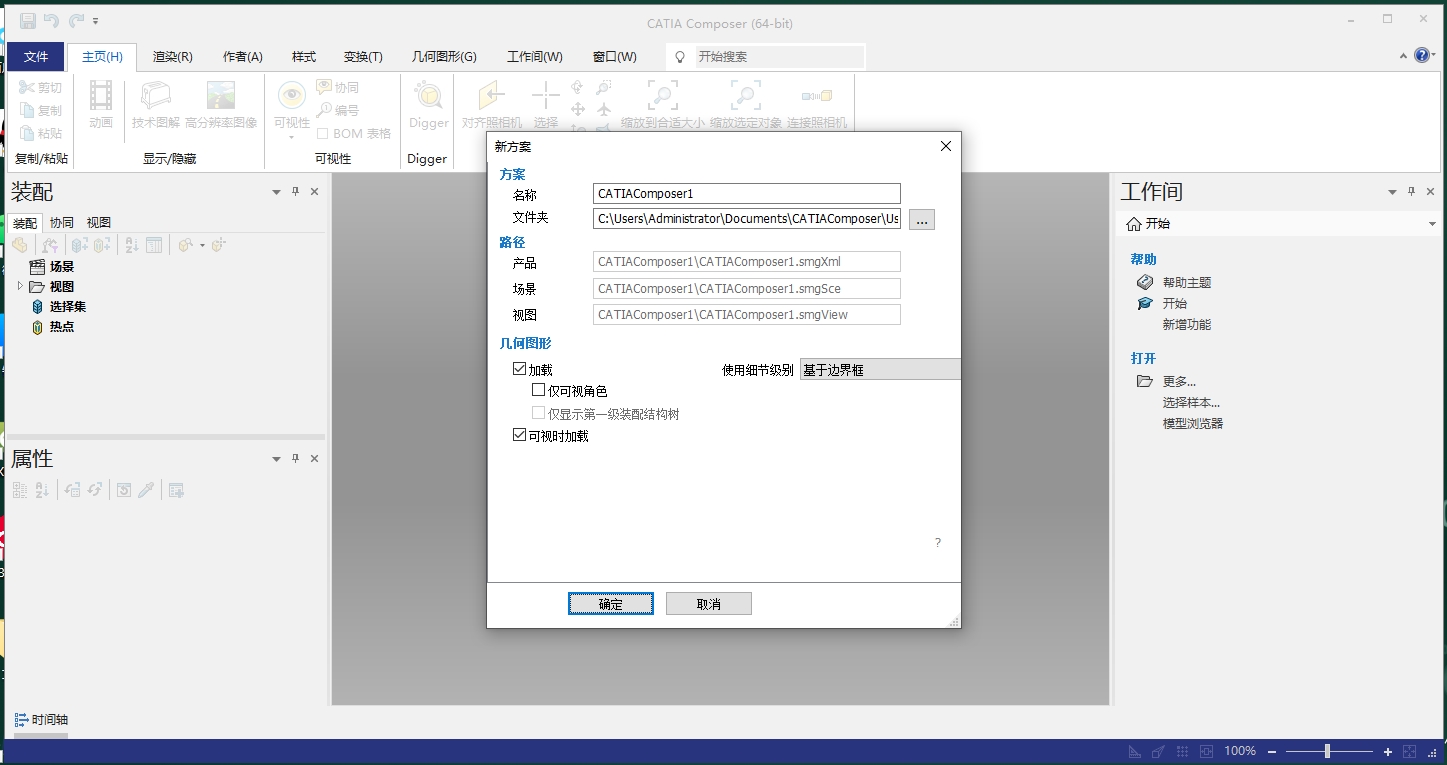This screenshot has height=765, width=1447.
Task: Disable the 可视时加载 checkbox
Action: (520, 433)
